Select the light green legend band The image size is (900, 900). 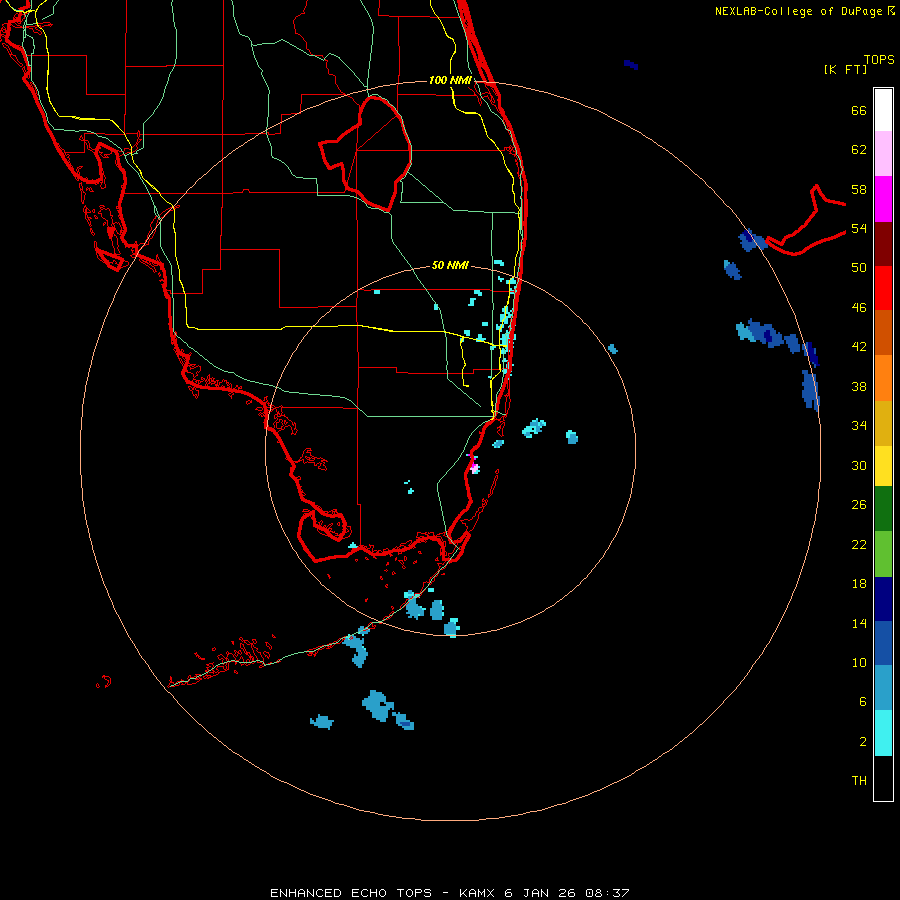pyautogui.click(x=883, y=554)
